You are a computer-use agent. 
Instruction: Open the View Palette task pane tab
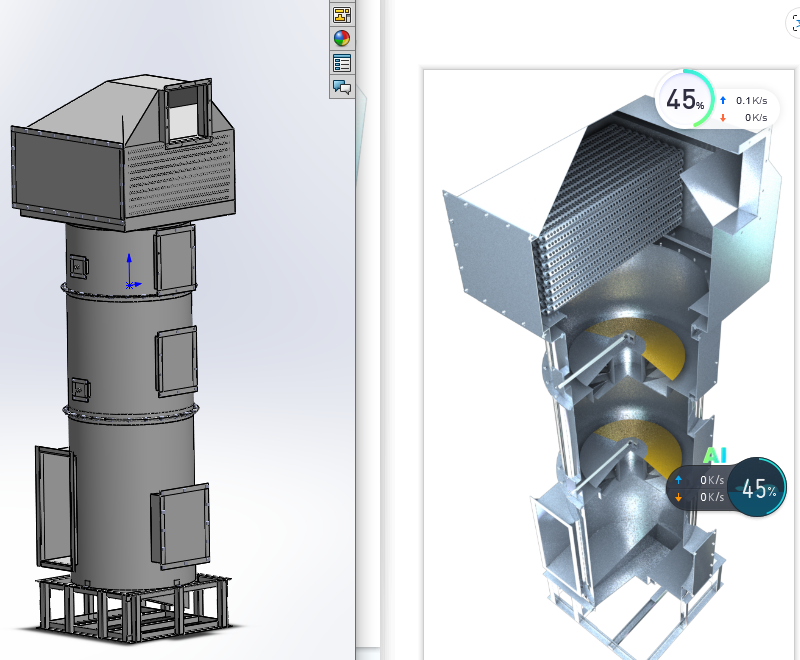click(x=342, y=15)
